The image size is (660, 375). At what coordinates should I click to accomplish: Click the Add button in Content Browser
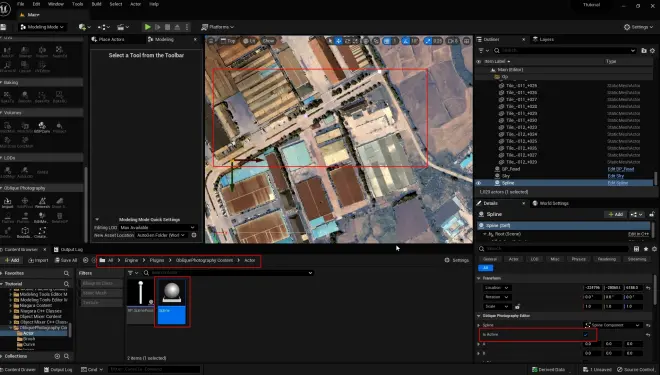[x=12, y=260]
